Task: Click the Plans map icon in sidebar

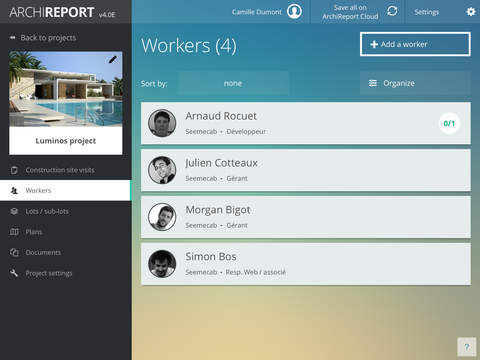Action: click(14, 232)
